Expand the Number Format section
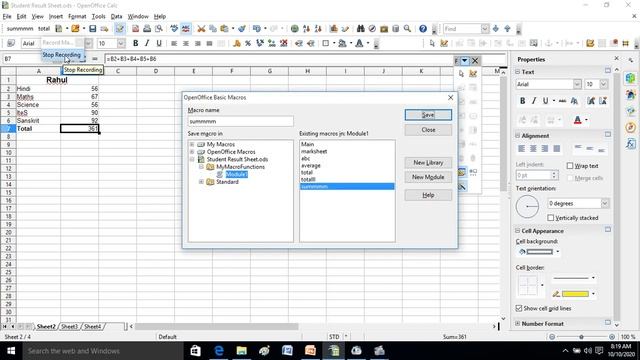The height and width of the screenshot is (360, 640). (518, 323)
